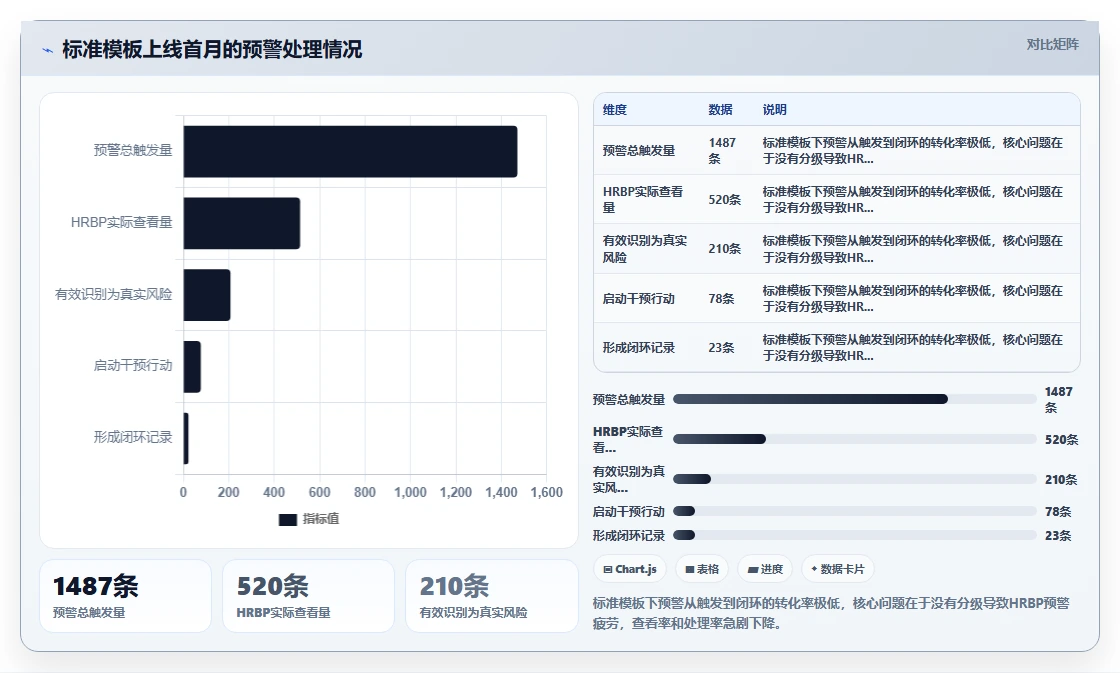1120x673 pixels.
Task: Select the 表格 tag chip
Action: pos(702,569)
